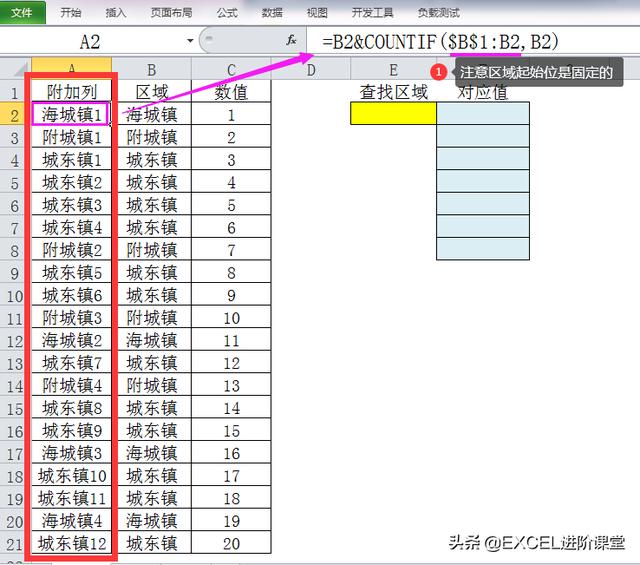Open the 文件 file menu tab
The image size is (640, 565).
[x=22, y=13]
